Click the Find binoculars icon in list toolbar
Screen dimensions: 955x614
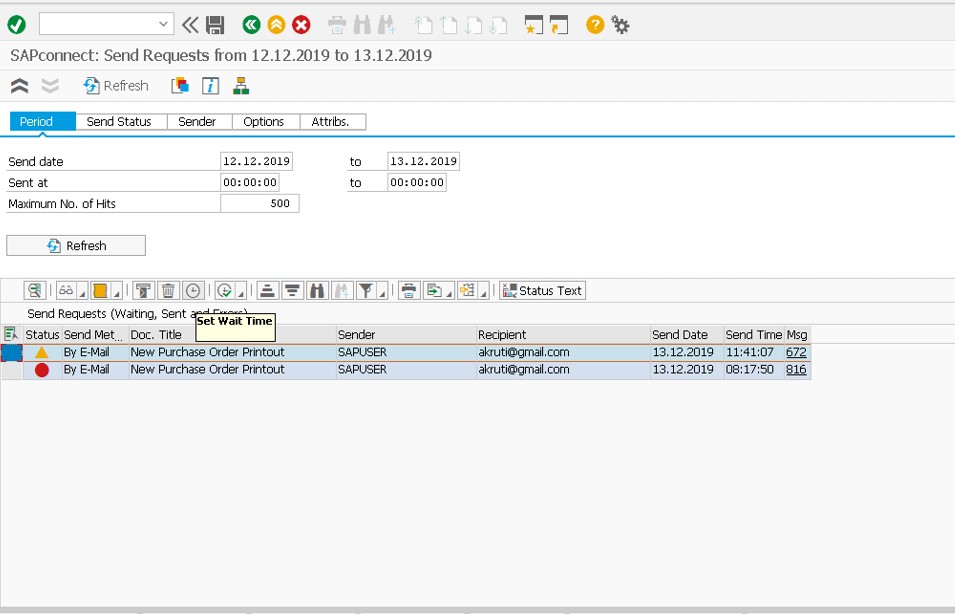click(317, 291)
